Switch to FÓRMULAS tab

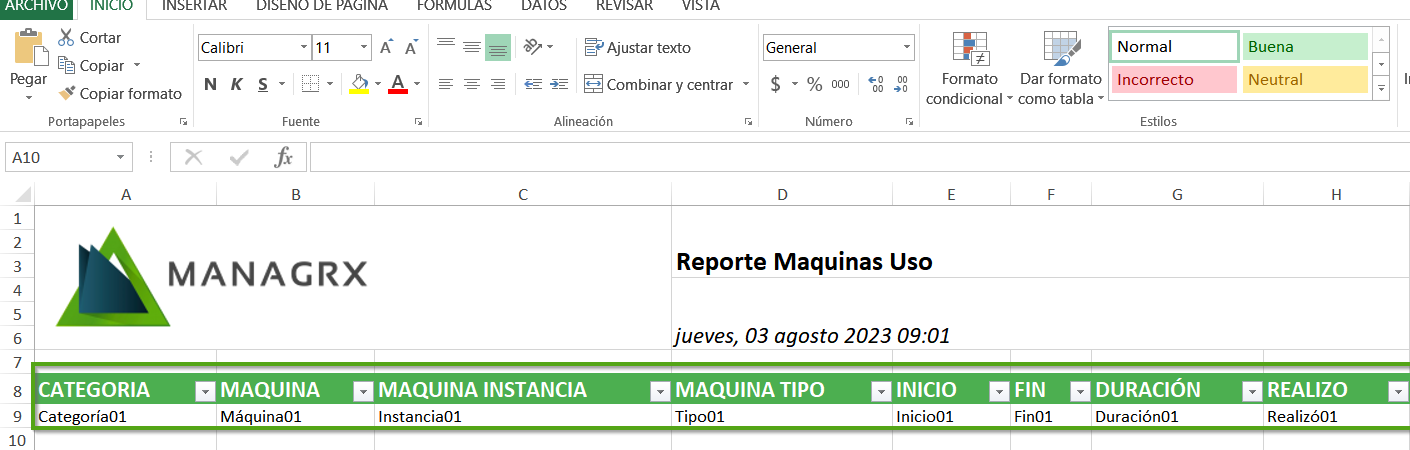[x=454, y=6]
